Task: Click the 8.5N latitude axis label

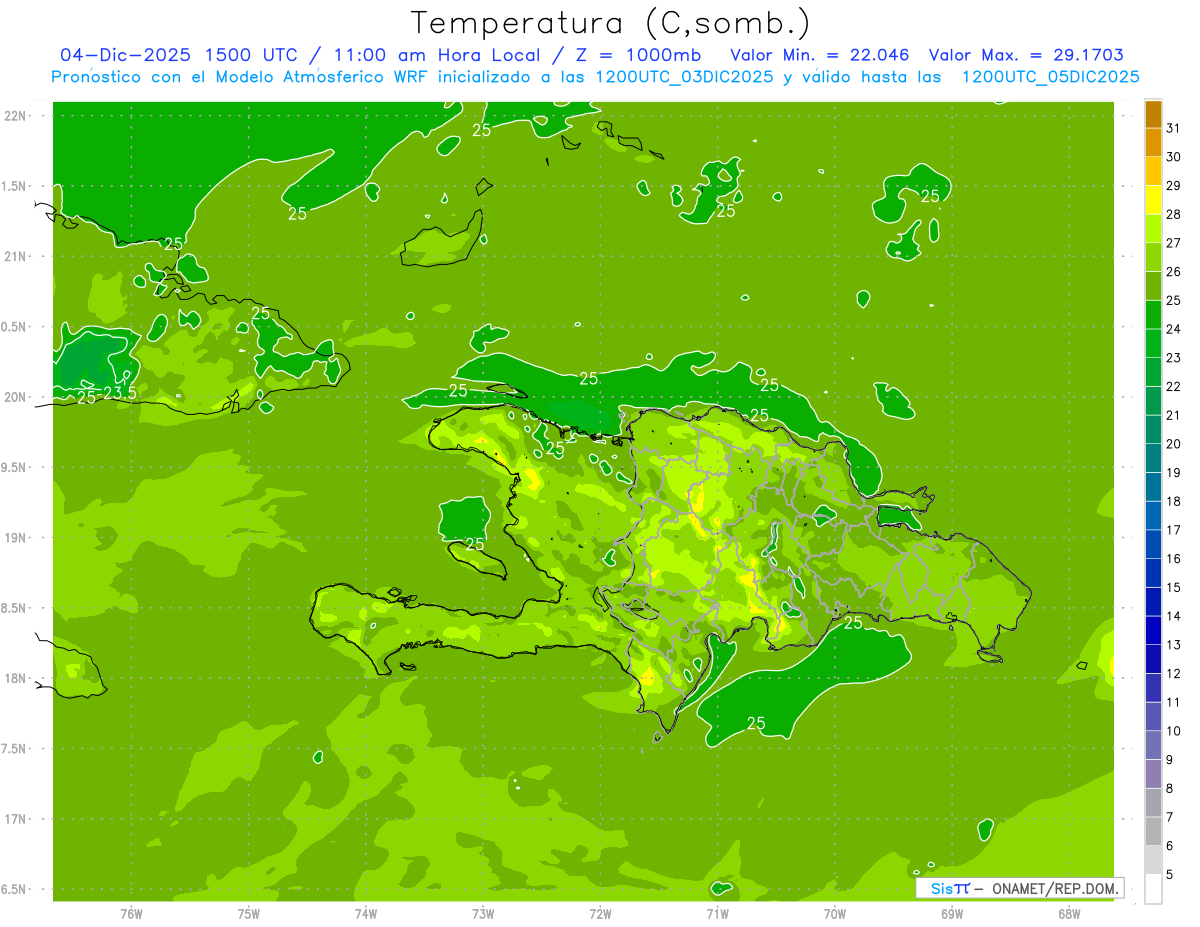Action: (15, 608)
